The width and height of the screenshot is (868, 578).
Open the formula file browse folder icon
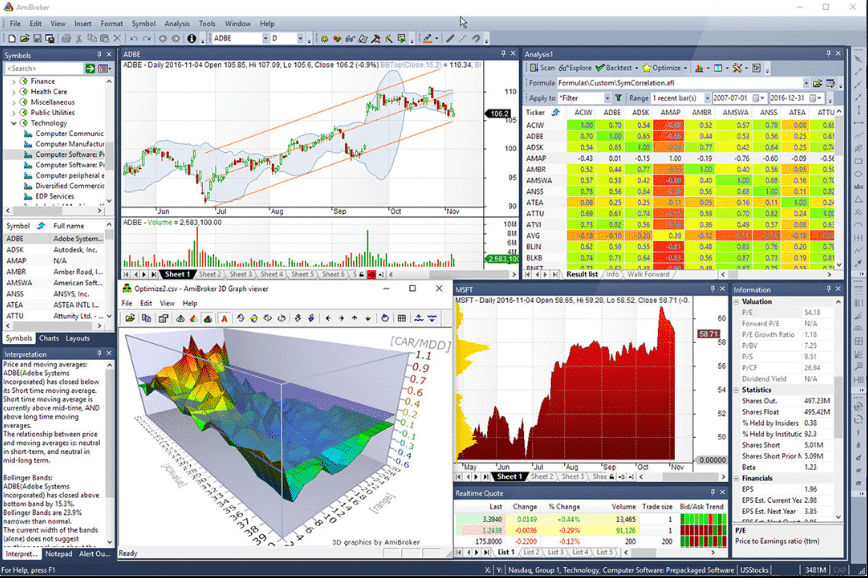tap(817, 83)
